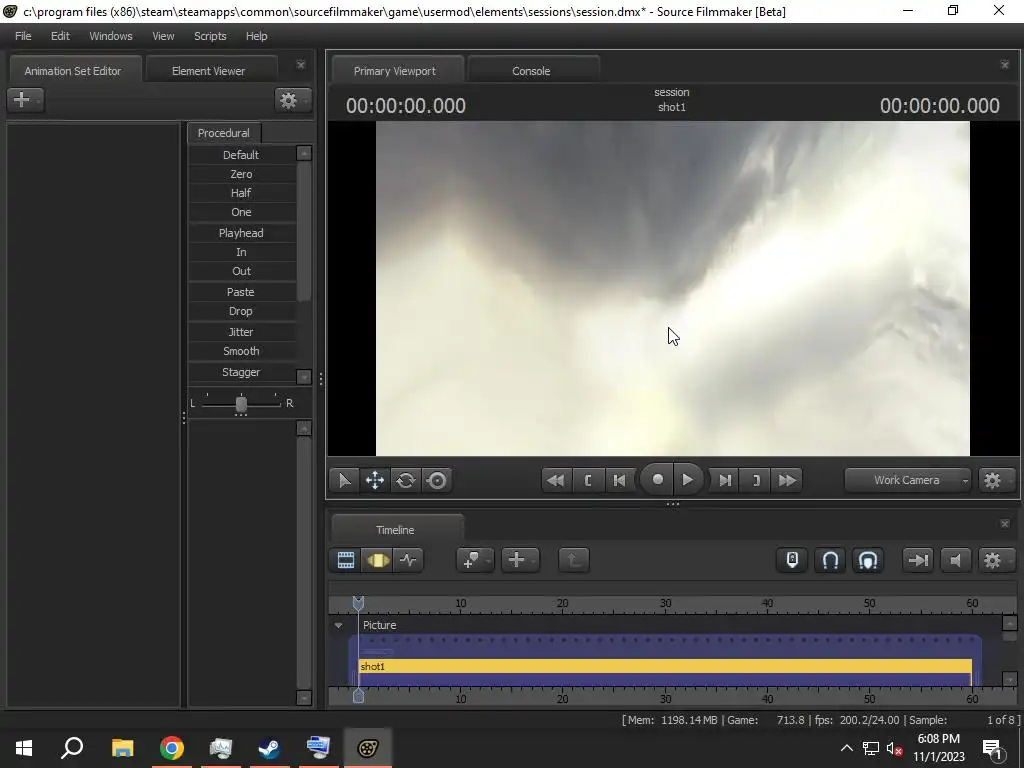Select the shot1 clip in timeline
This screenshot has height=768, width=1024.
[665, 666]
